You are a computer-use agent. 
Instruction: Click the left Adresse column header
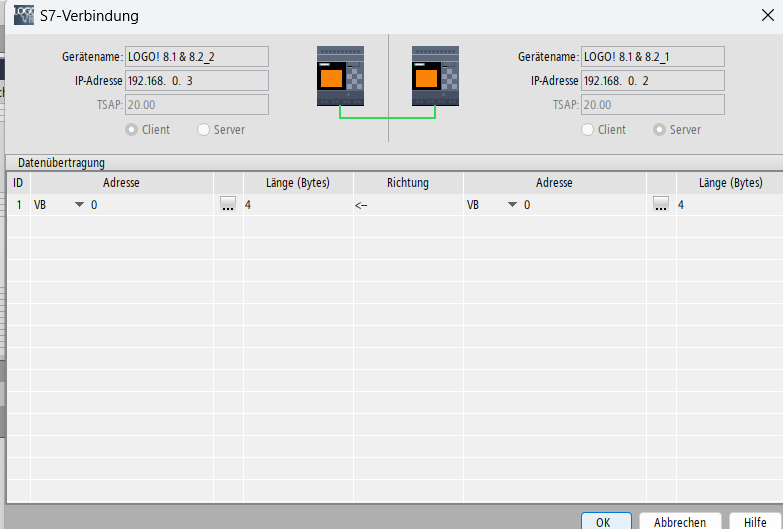pos(122,183)
